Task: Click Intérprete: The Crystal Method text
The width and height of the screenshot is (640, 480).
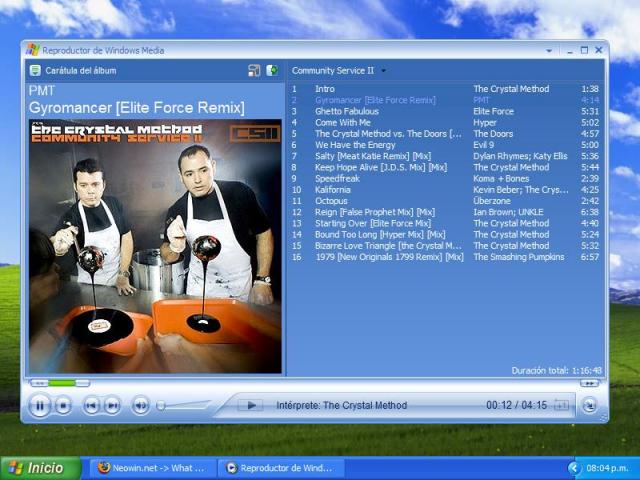Action: 342,405
